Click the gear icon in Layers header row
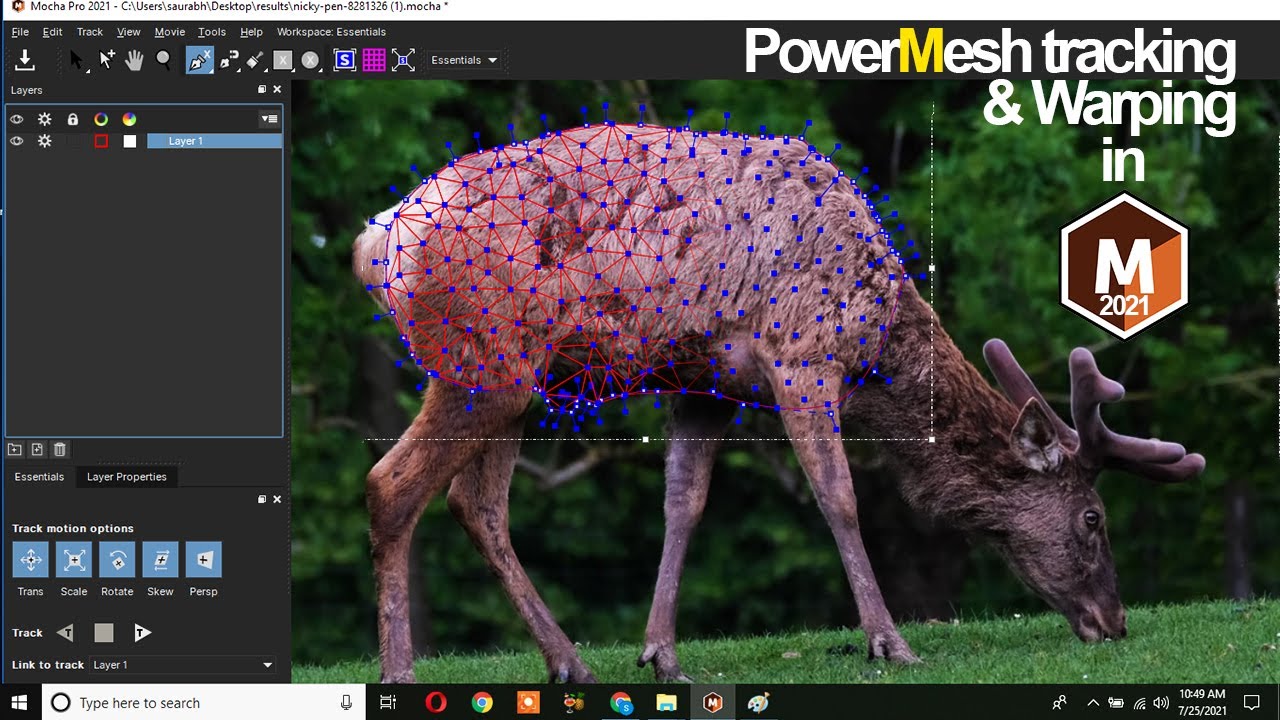The image size is (1280, 720). (x=44, y=119)
